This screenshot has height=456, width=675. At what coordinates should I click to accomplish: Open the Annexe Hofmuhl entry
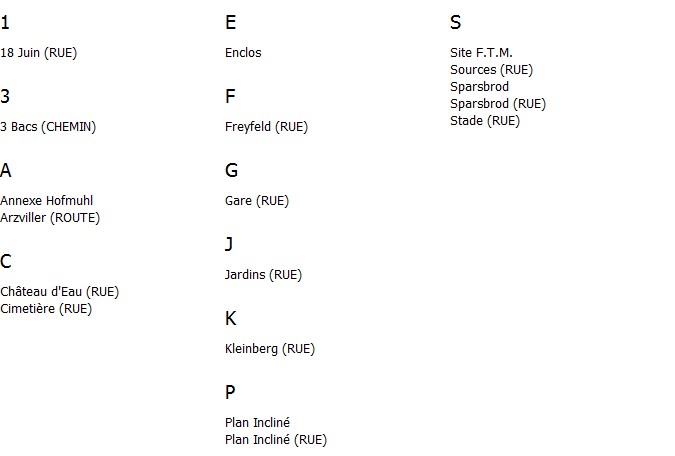tap(46, 201)
